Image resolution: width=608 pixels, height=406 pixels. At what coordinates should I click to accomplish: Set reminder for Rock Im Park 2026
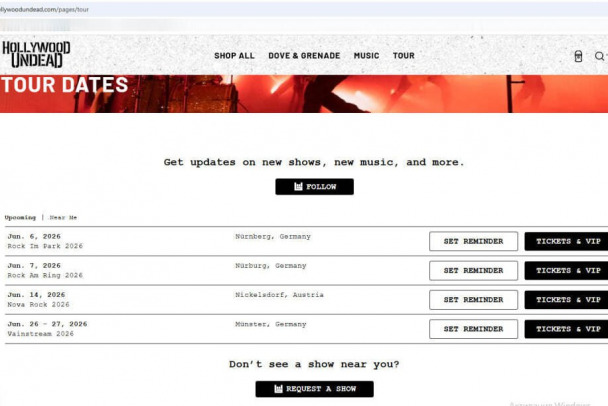point(473,241)
